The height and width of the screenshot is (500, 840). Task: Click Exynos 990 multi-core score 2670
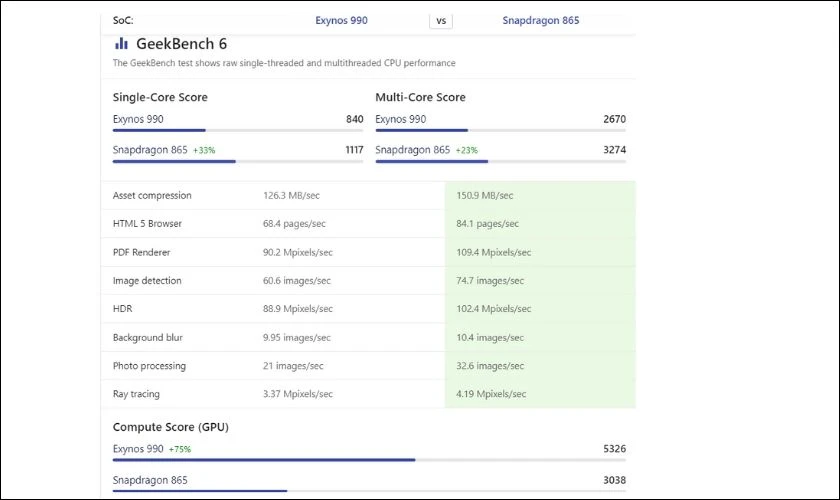tap(614, 119)
